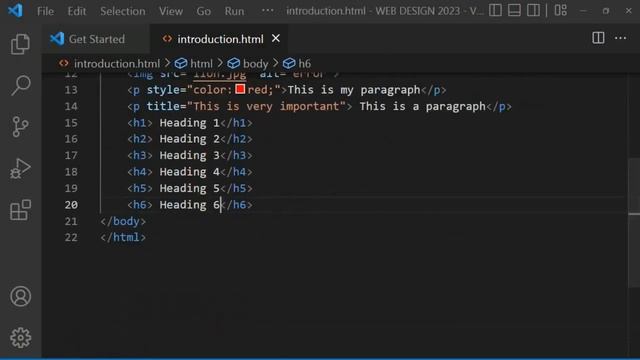Open the Go menu

204,11
